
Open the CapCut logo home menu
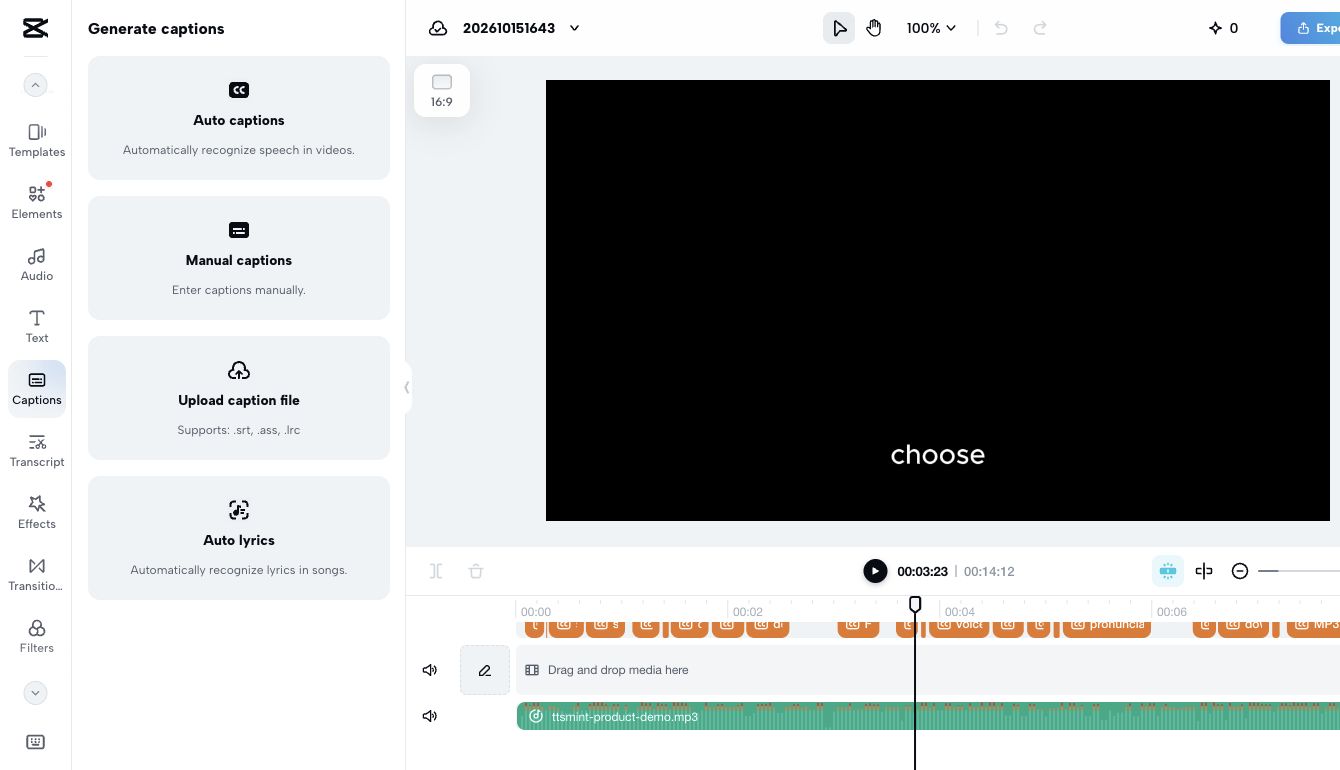(35, 28)
